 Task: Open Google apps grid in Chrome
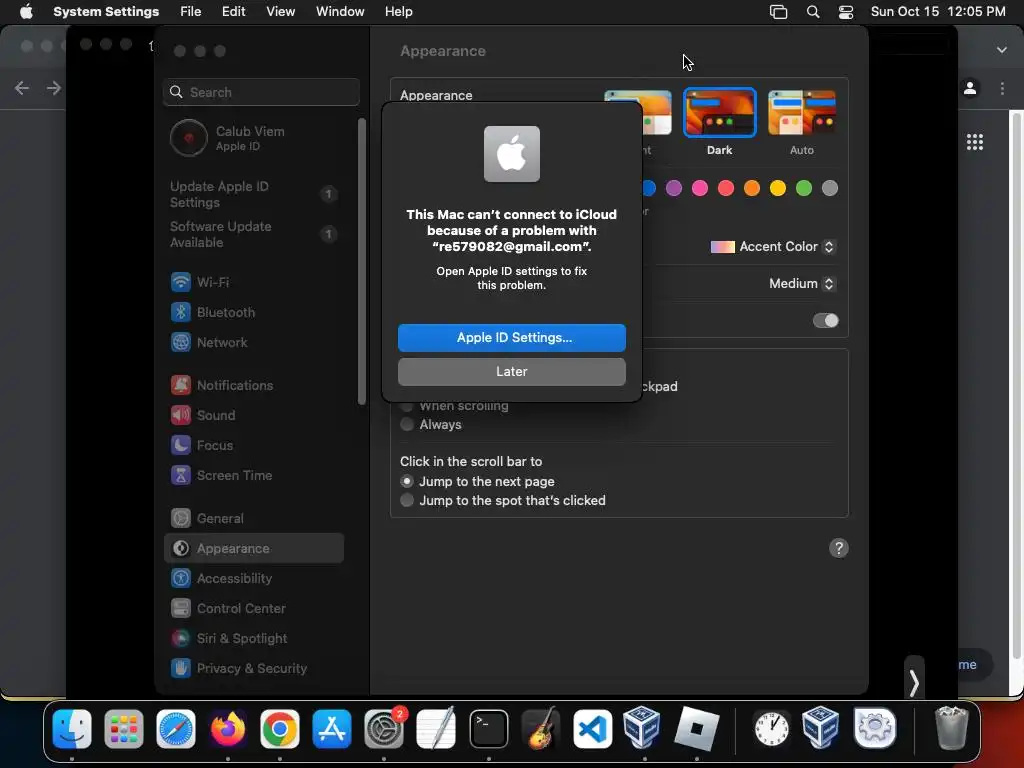click(974, 142)
